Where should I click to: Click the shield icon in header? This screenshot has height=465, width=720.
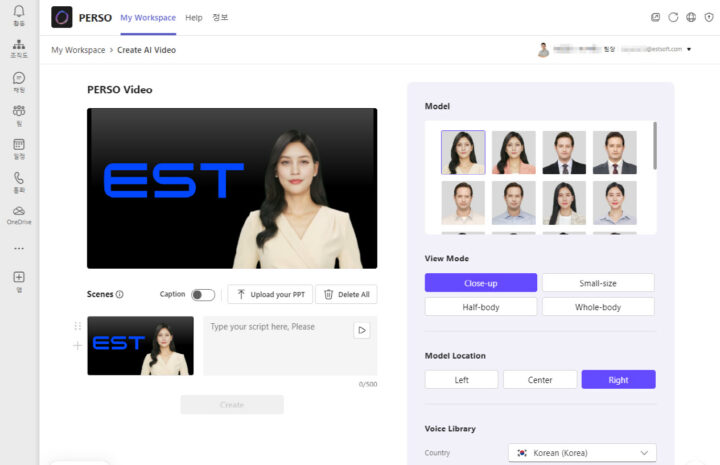(x=709, y=17)
